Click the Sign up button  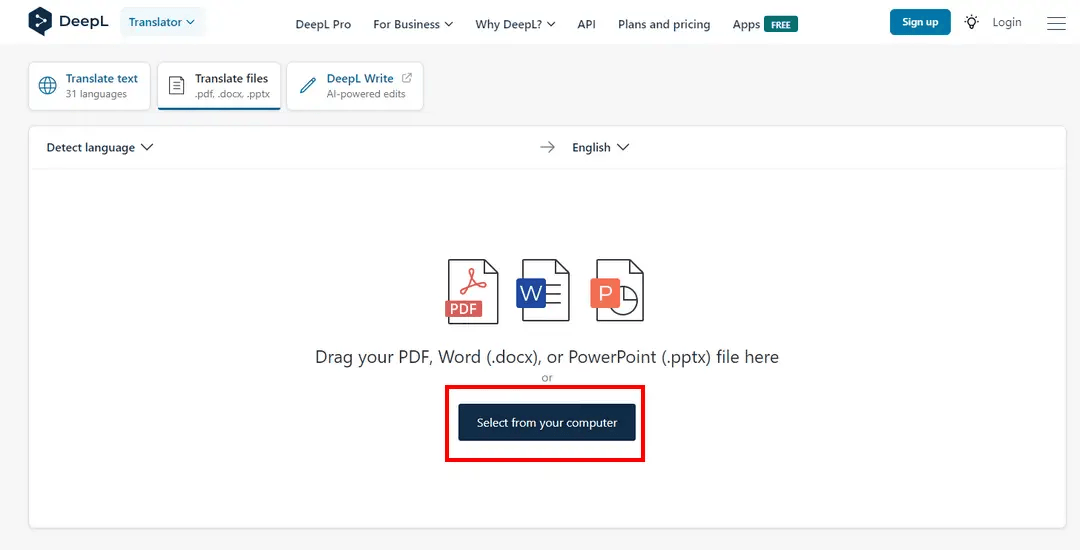[x=920, y=22]
